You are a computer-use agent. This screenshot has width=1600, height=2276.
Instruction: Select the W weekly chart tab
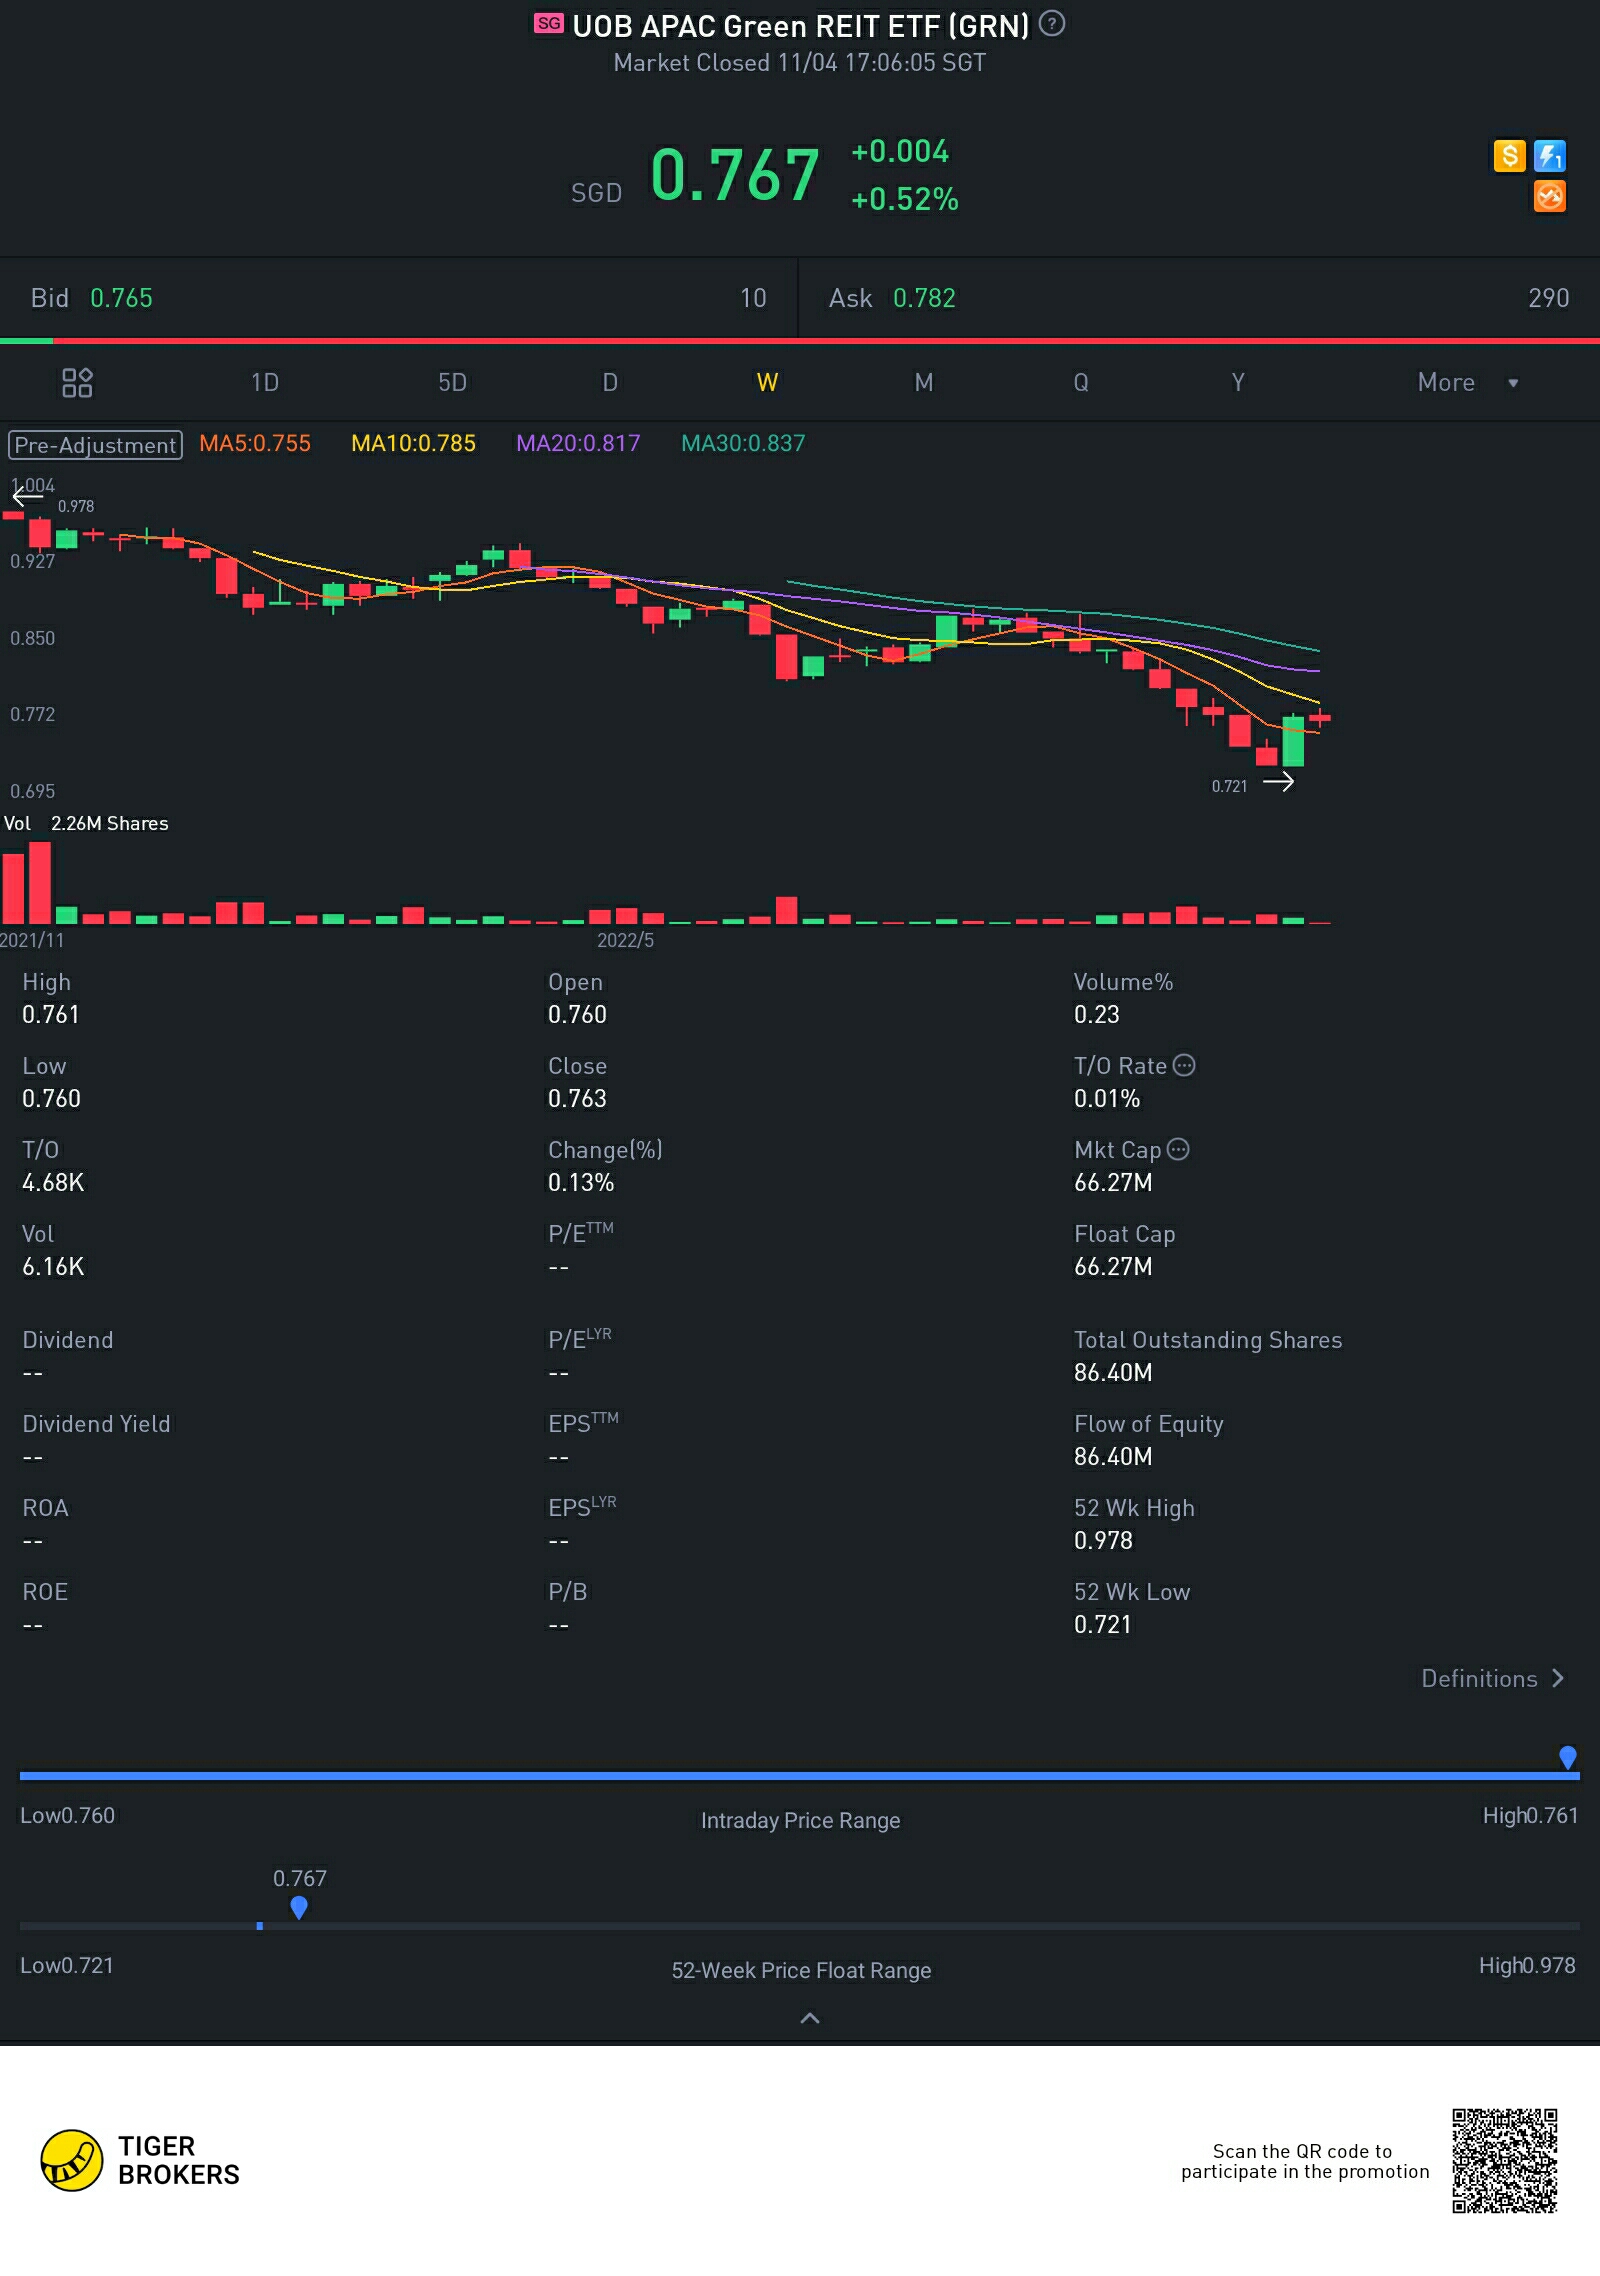(x=767, y=382)
